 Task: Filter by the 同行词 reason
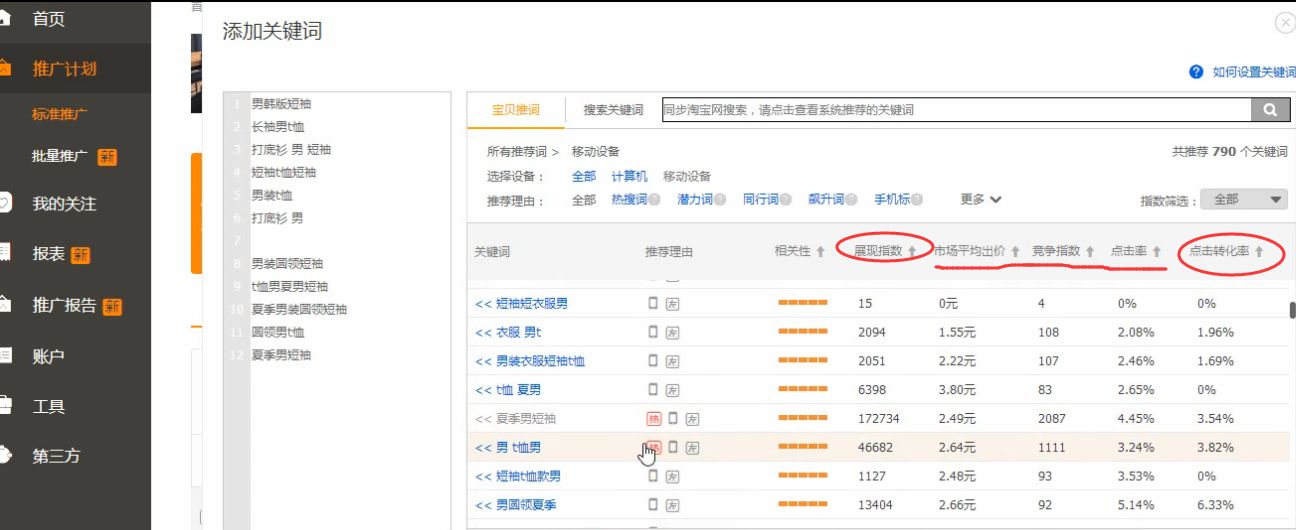(x=761, y=200)
